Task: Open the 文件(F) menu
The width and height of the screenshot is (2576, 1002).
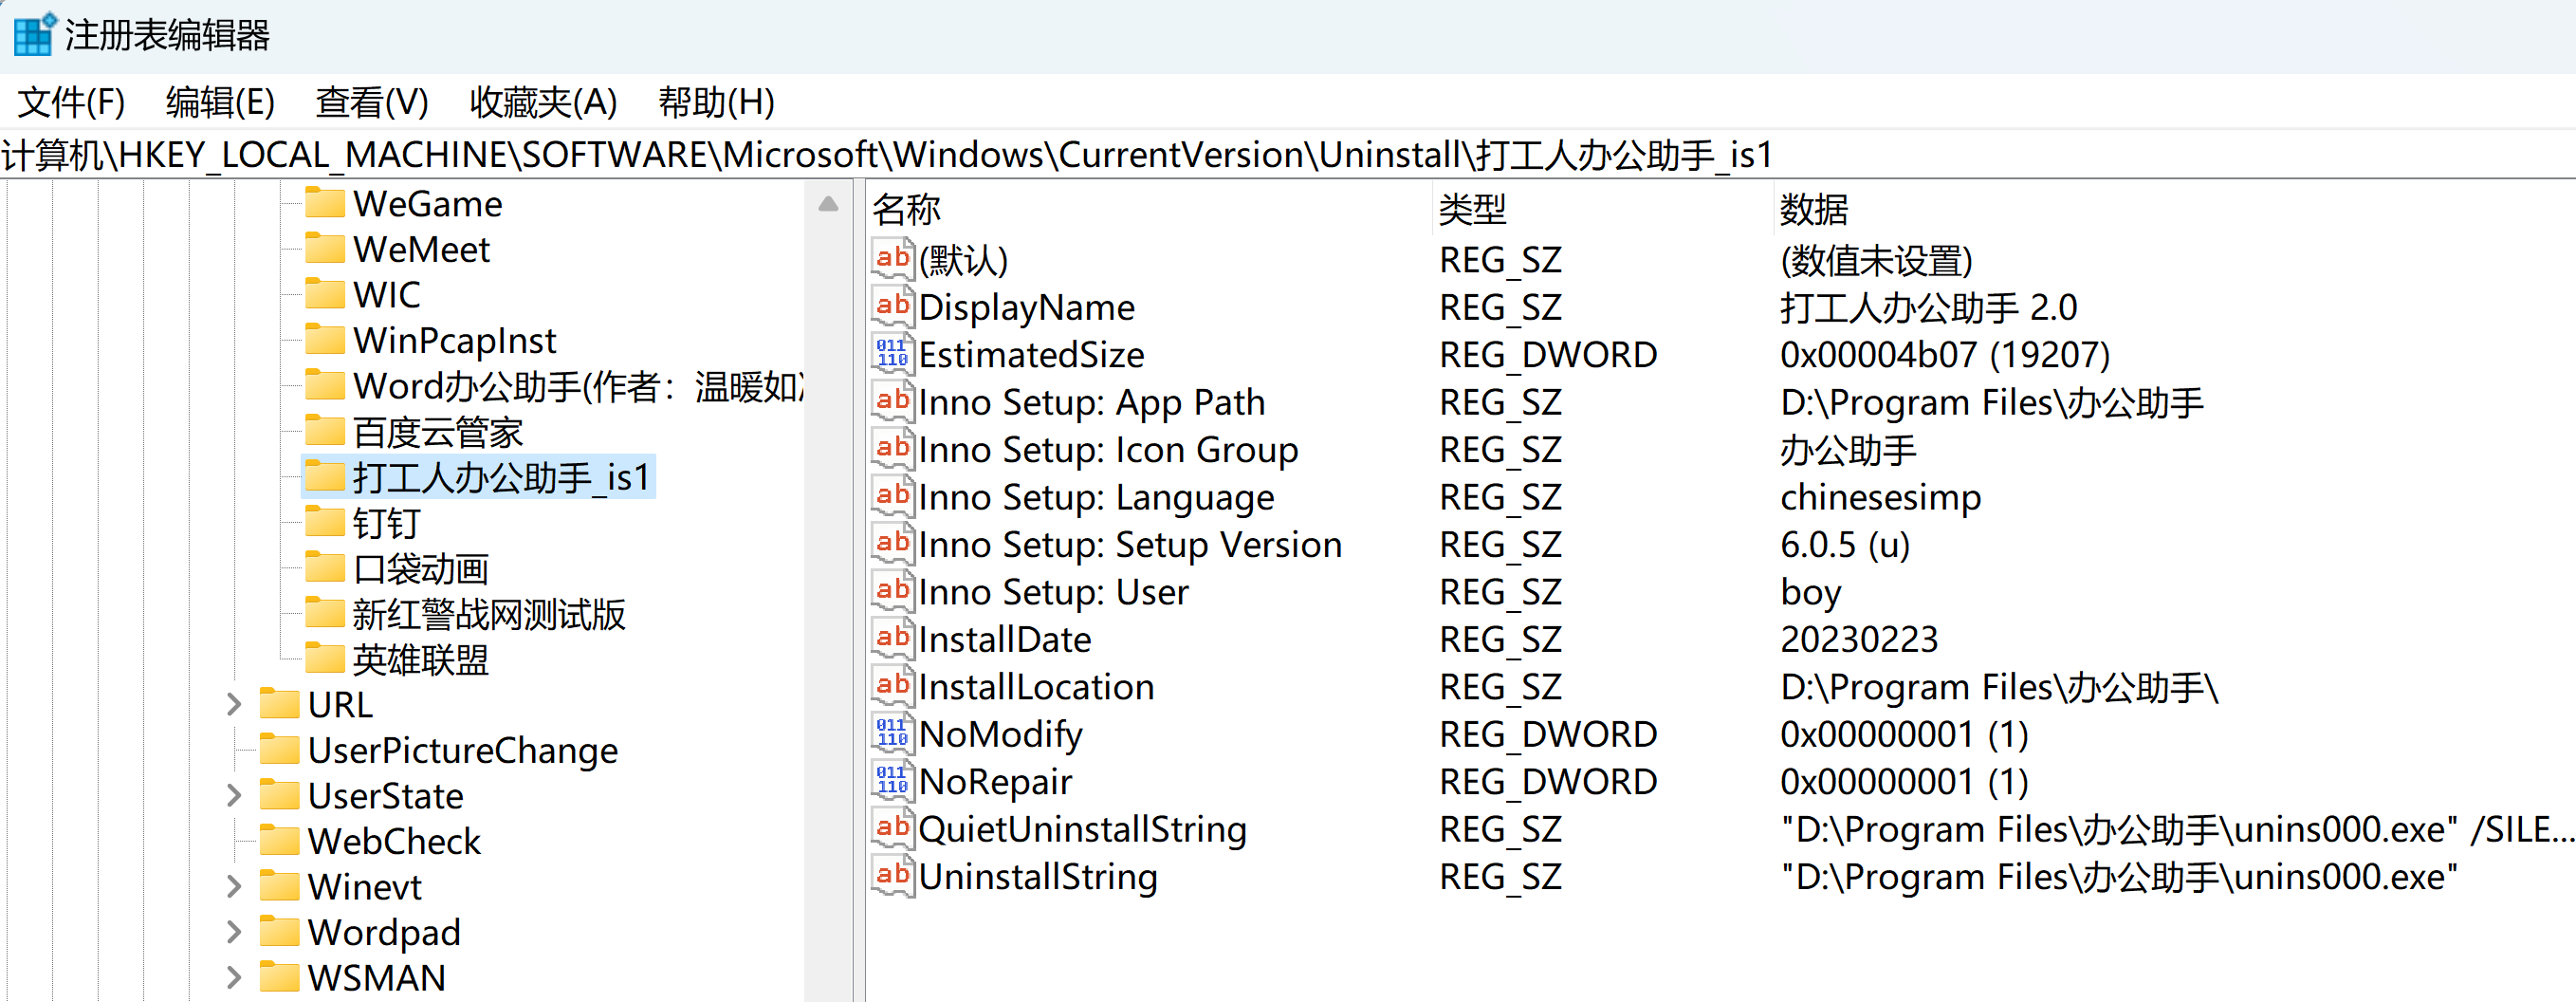Action: point(71,102)
